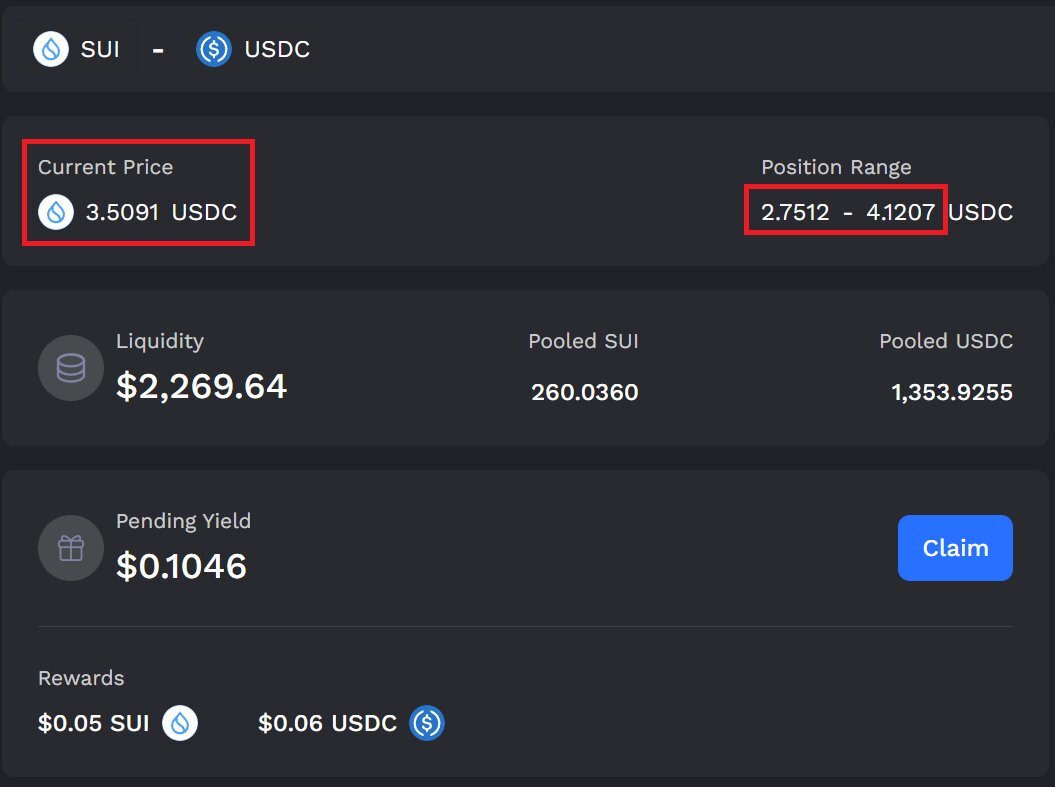Screen dimensions: 1055x787
Task: Click the USDC reward token icon
Action: coord(427,723)
